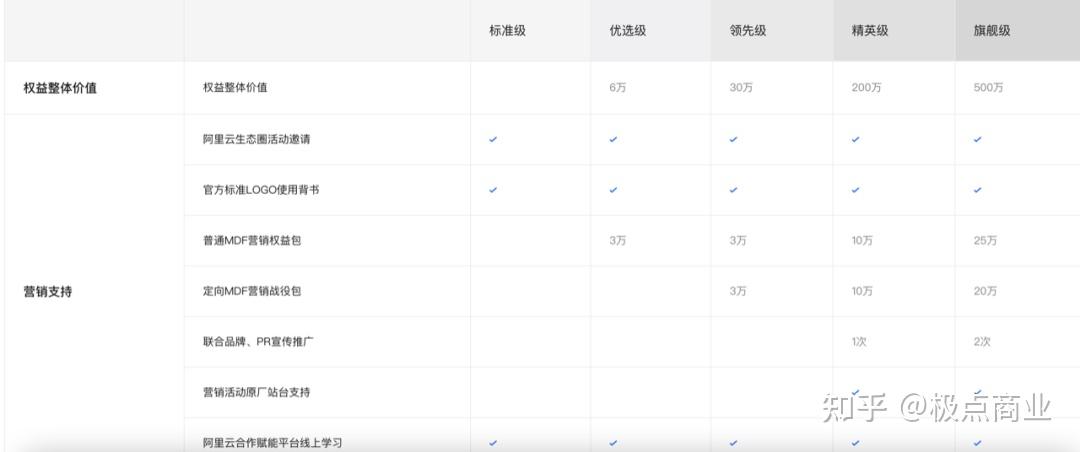Click 旗舰级 checkmark in 官方标准LOGO使用背书 row

coord(977,190)
